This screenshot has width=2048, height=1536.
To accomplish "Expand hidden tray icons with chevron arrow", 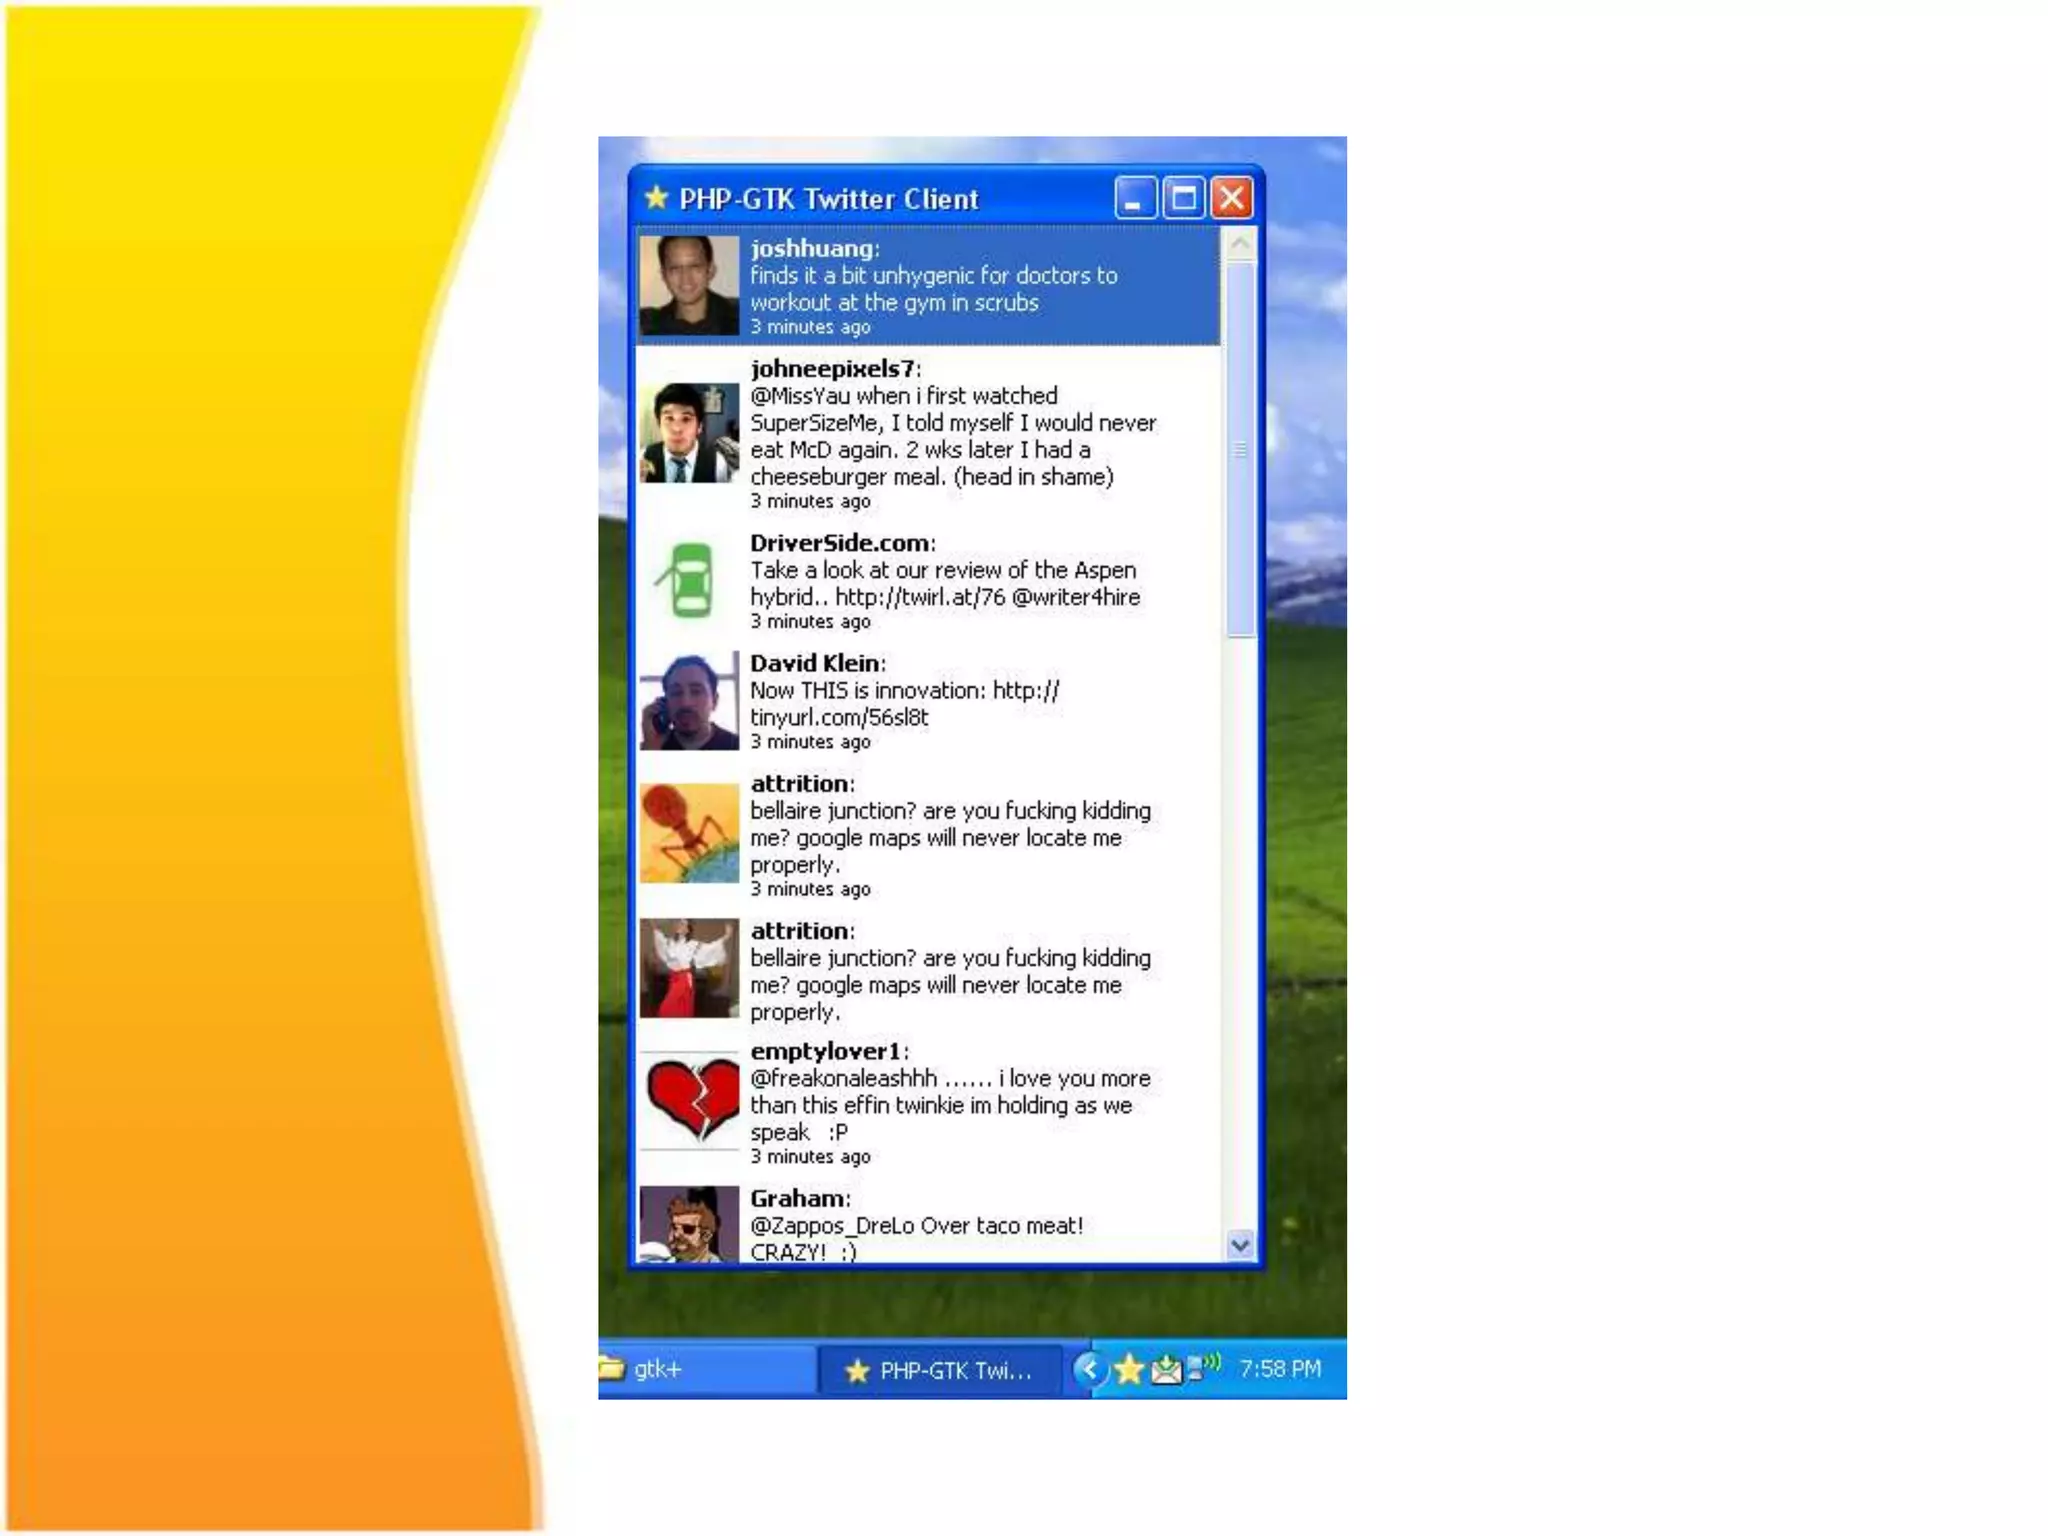I will pos(1089,1369).
